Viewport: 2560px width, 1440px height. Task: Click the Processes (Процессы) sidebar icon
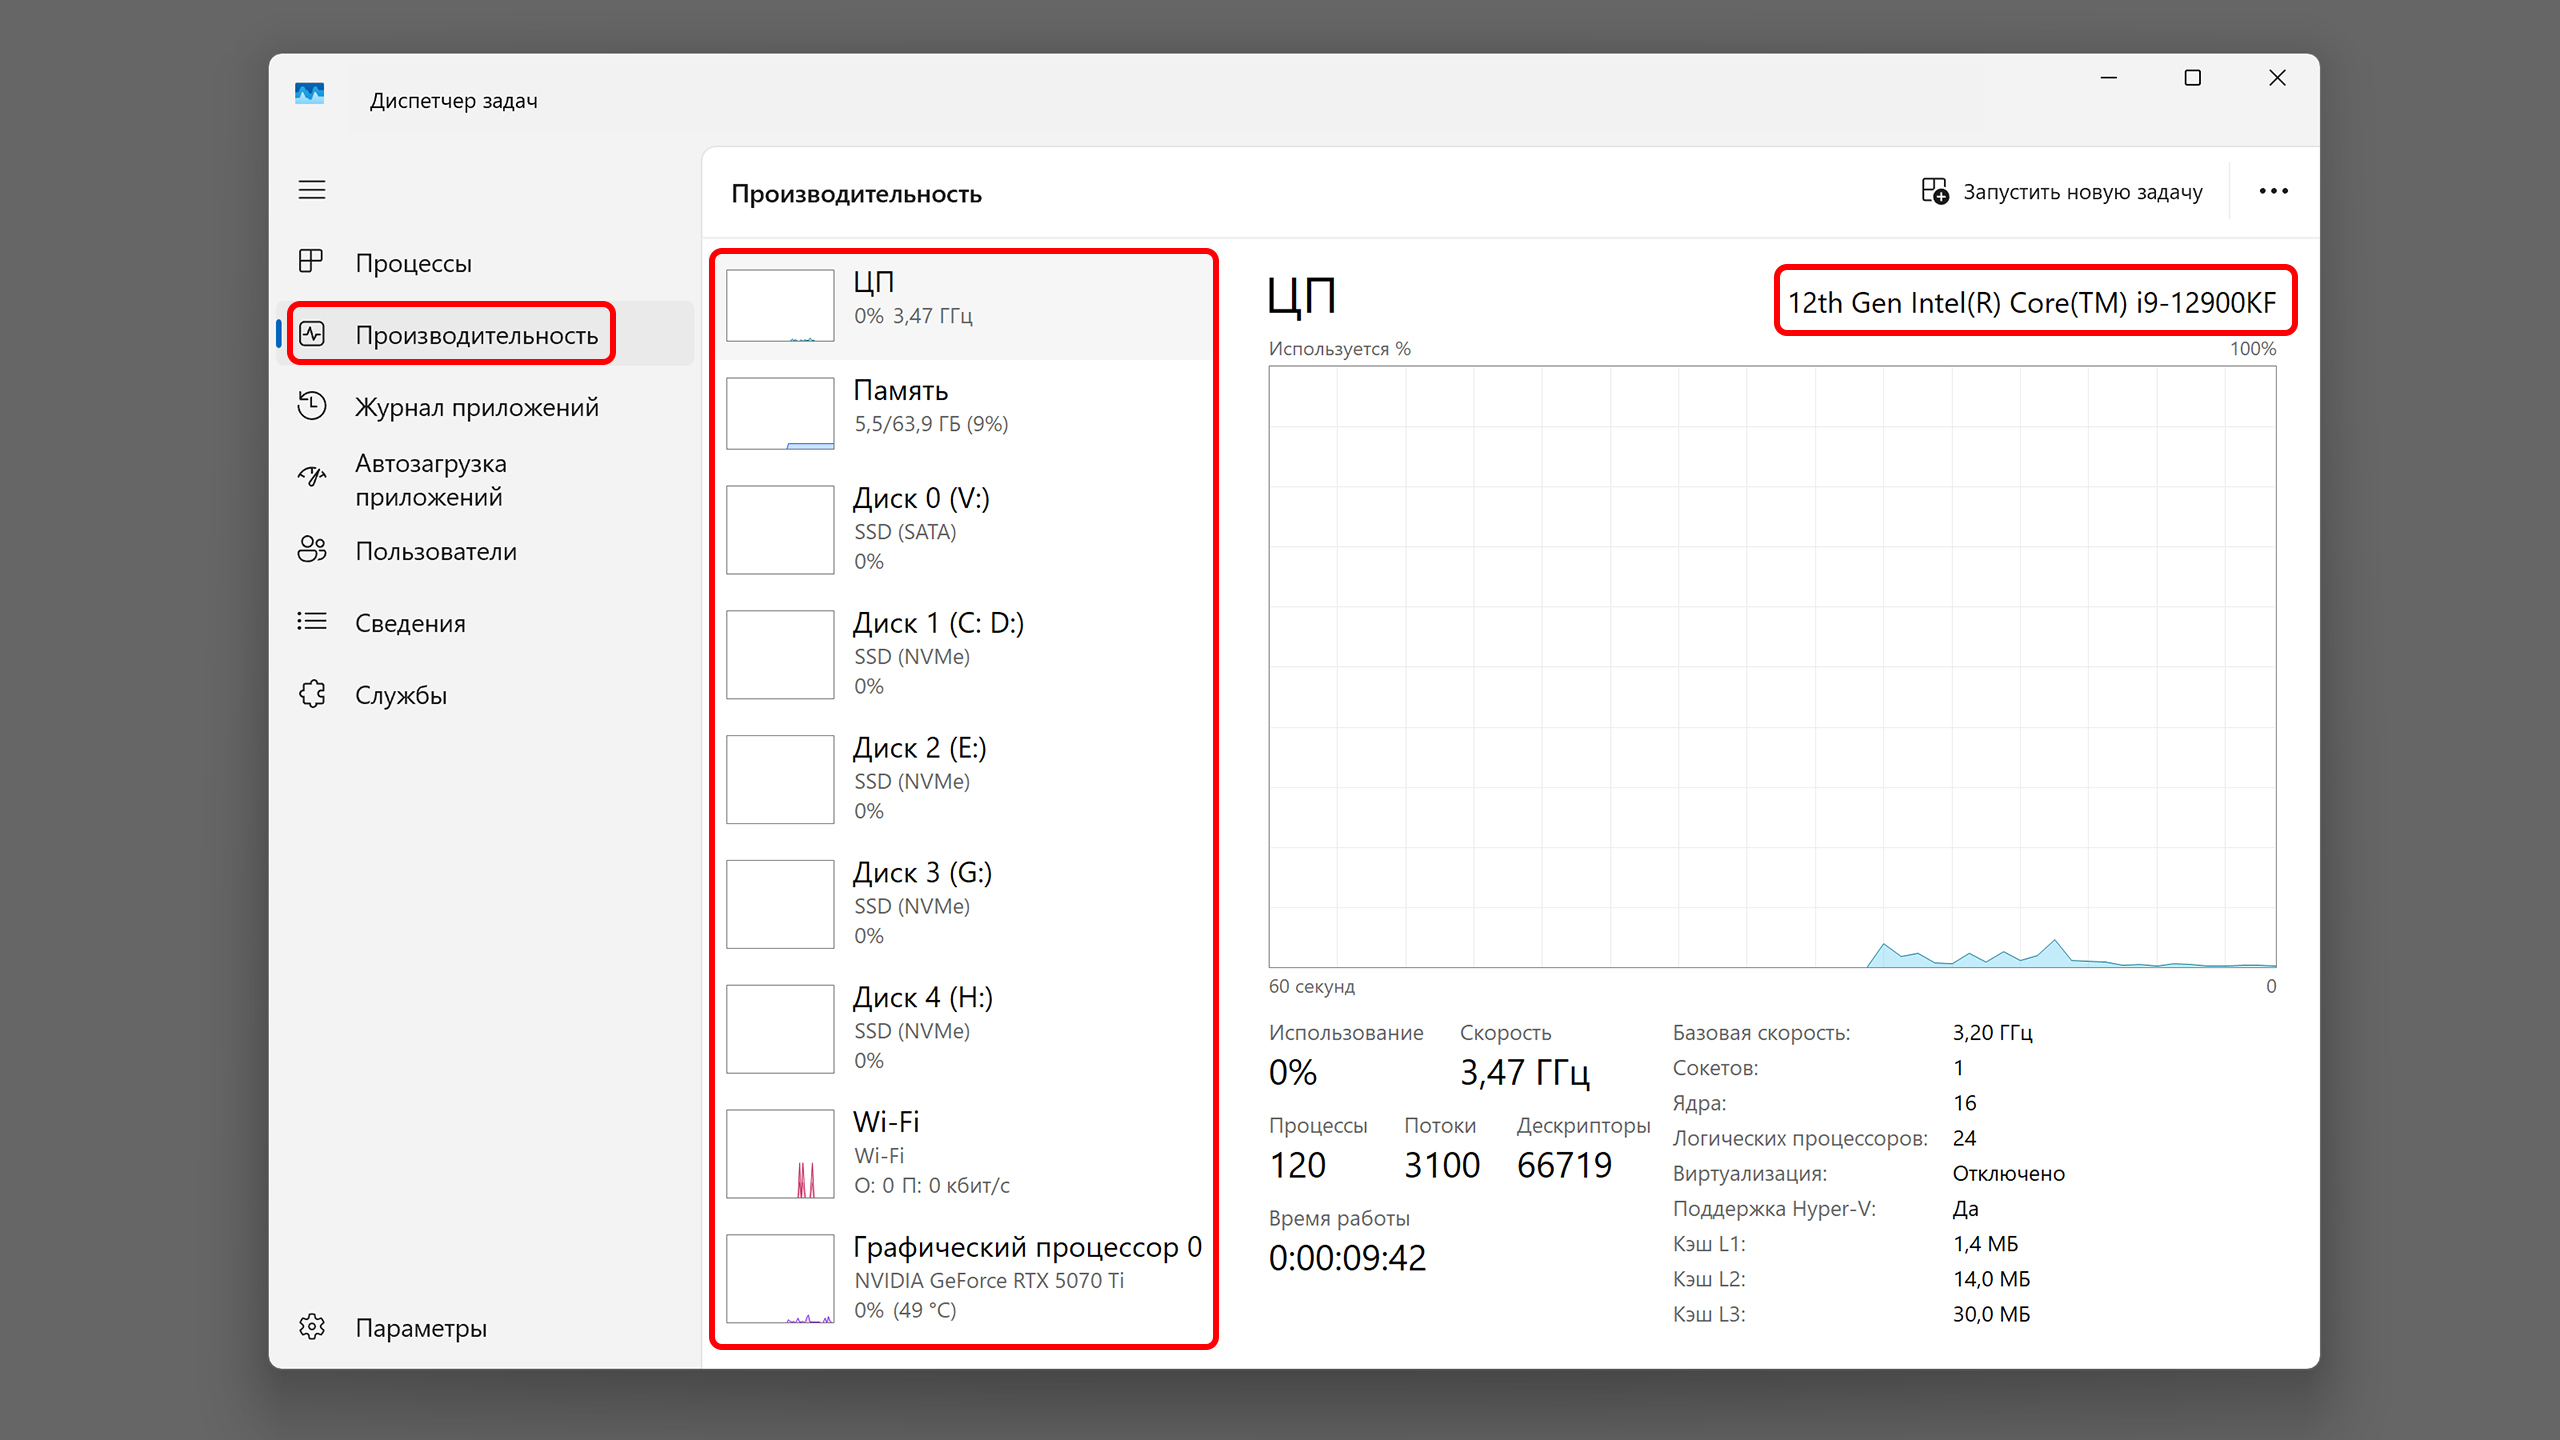pyautogui.click(x=311, y=262)
